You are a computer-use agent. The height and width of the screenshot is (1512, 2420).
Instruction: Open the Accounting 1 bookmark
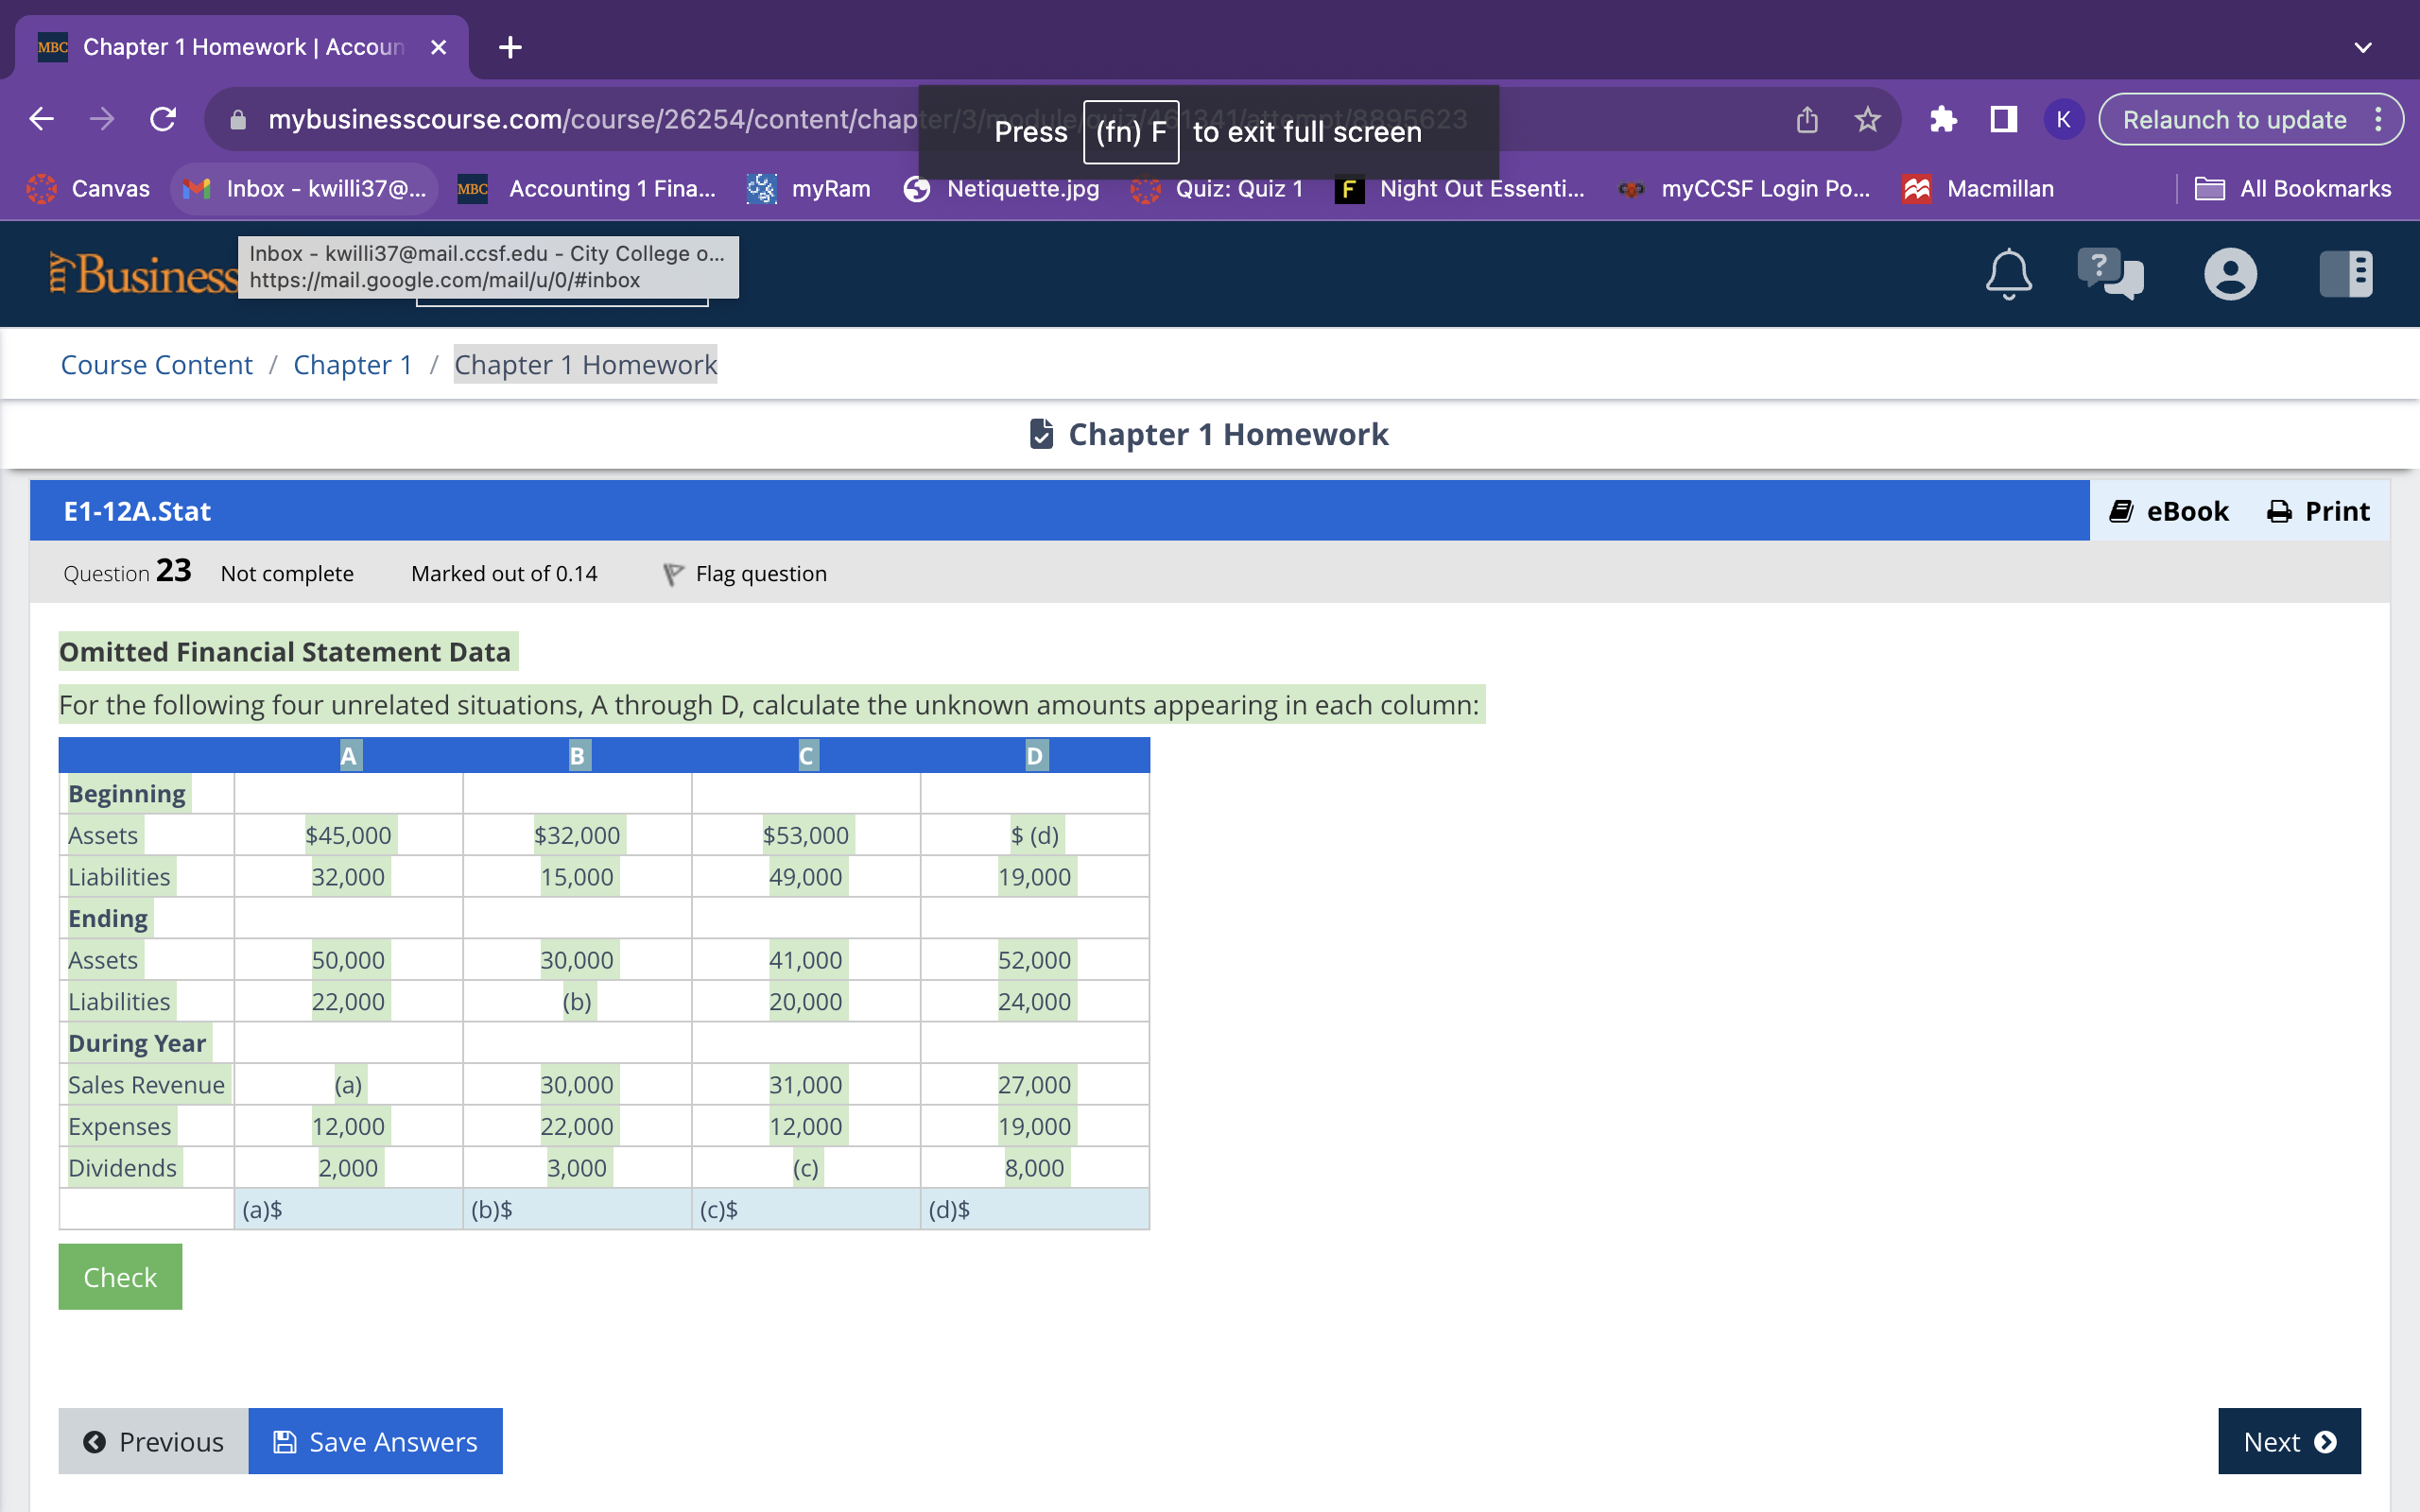(x=590, y=188)
